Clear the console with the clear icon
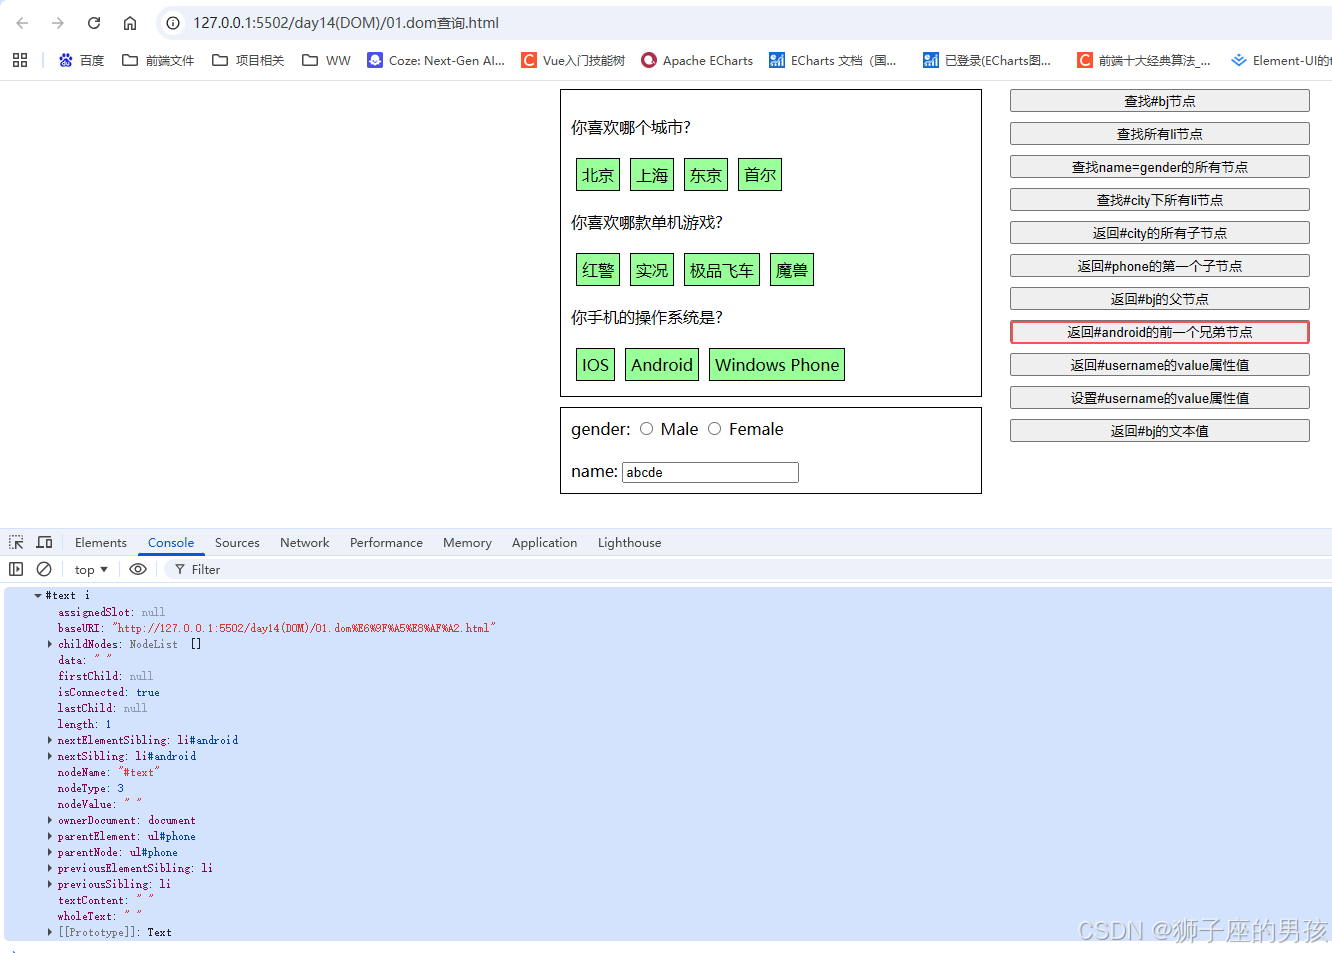 click(44, 569)
